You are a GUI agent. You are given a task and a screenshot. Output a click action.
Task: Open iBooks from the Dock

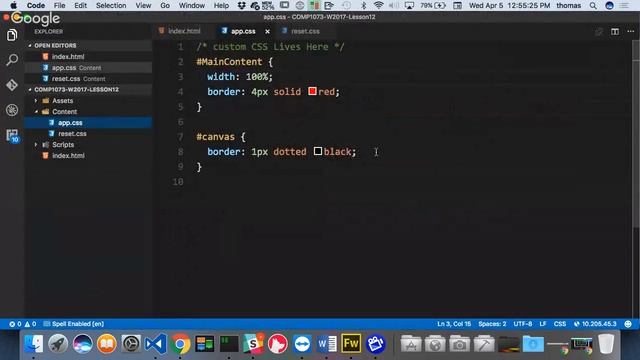pyautogui.click(x=107, y=344)
